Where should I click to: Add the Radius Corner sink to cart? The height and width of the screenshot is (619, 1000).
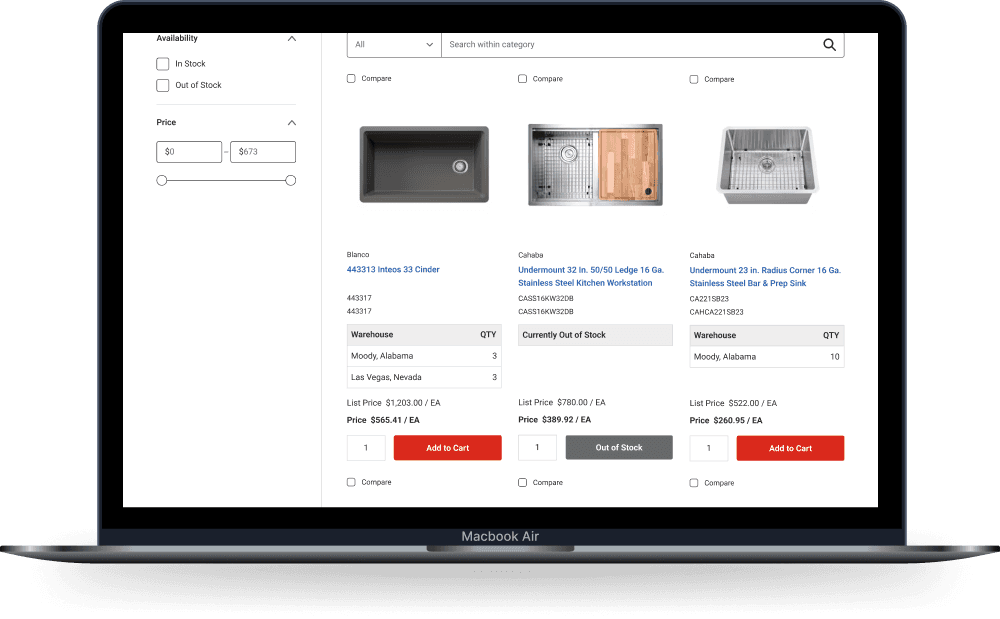pyautogui.click(x=790, y=448)
